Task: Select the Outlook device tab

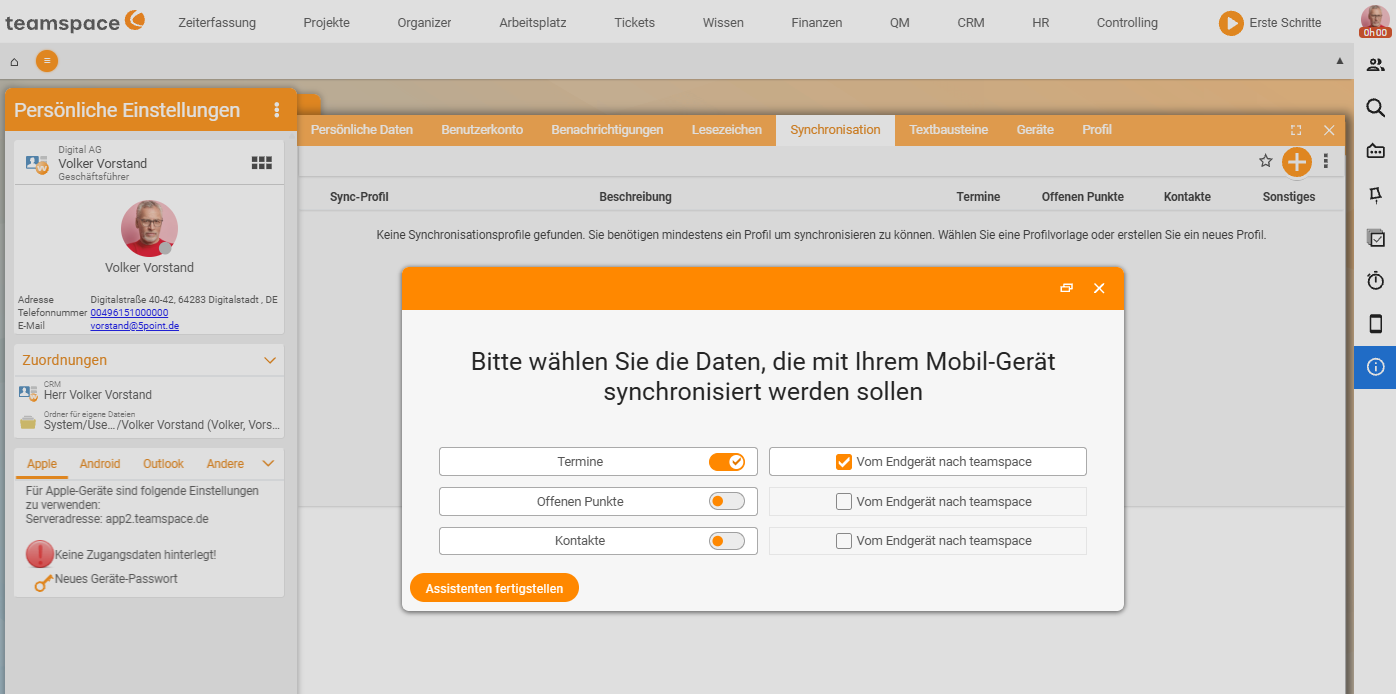Action: [x=163, y=464]
